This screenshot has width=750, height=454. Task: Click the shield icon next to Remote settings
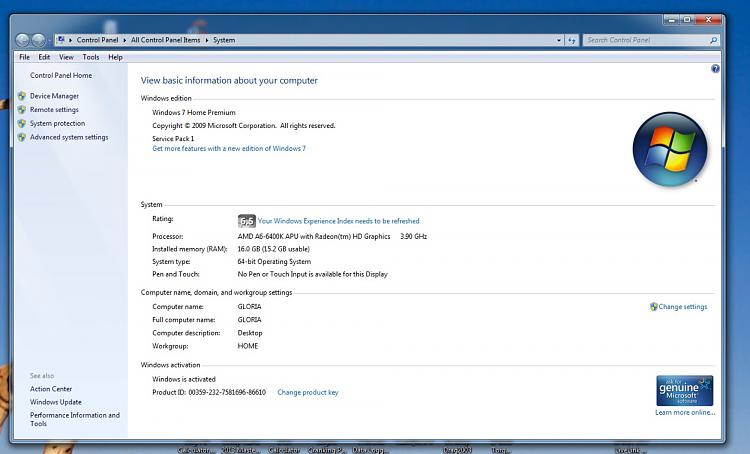coord(22,110)
